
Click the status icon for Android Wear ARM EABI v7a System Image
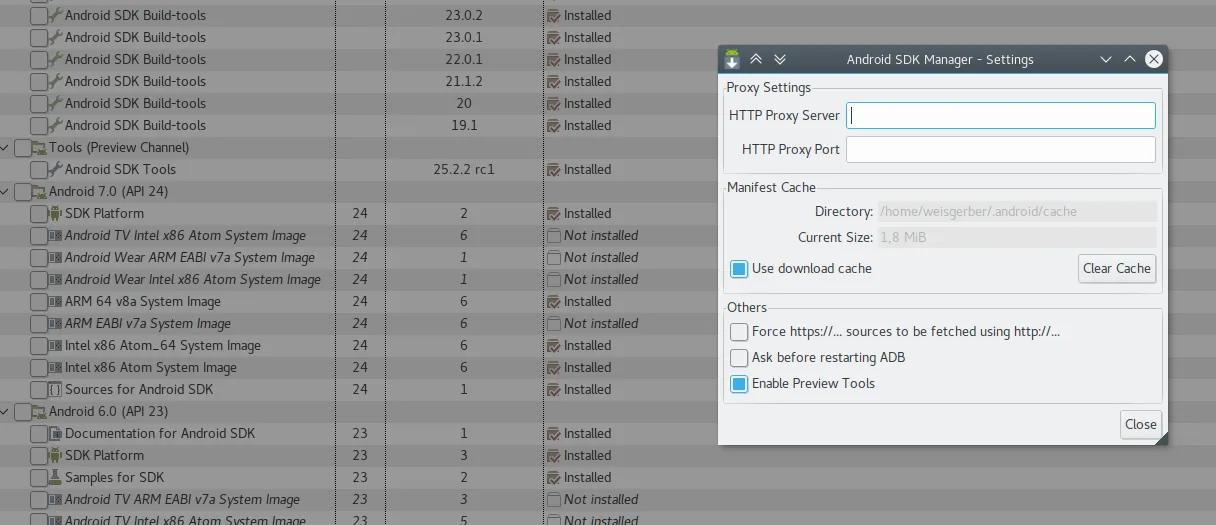tap(553, 257)
